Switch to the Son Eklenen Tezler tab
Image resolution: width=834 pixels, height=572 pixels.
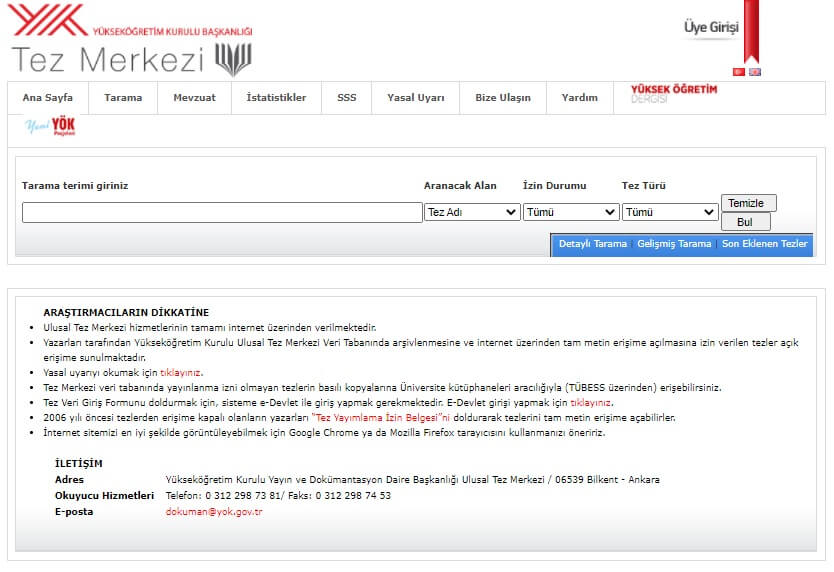click(764, 244)
